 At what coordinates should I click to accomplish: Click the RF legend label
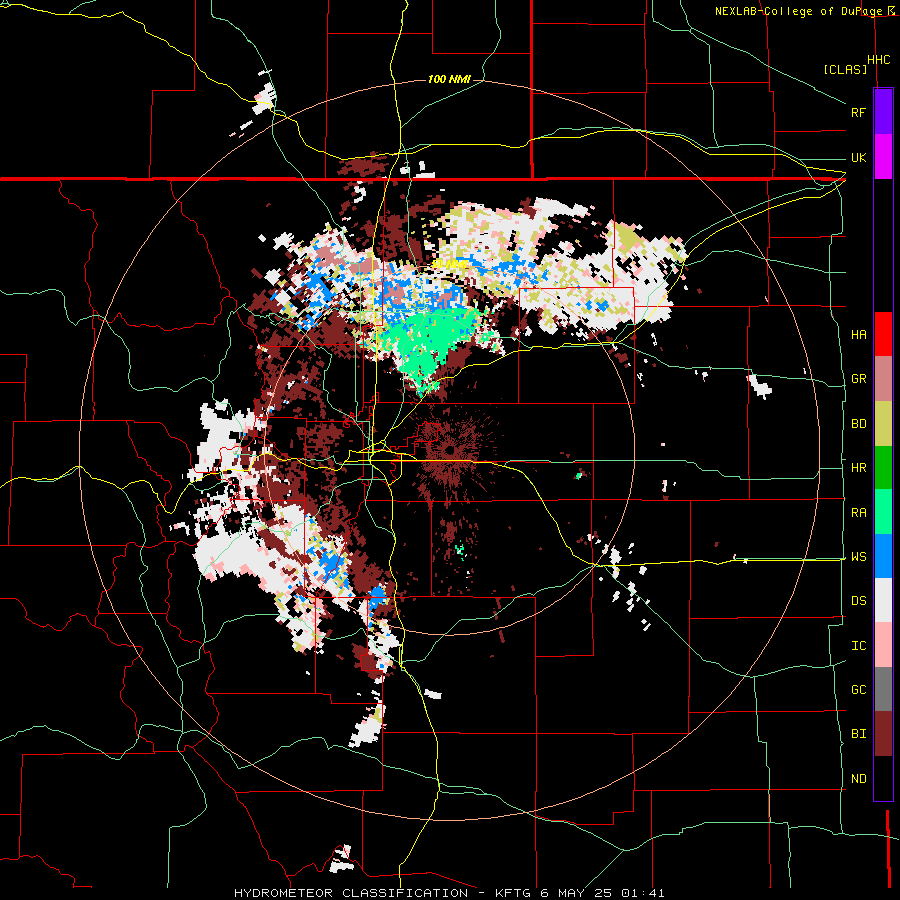point(858,112)
